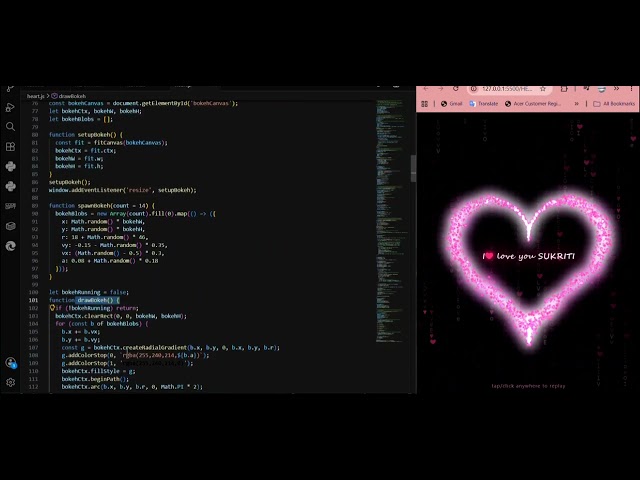Viewport: 640px width, 480px height.
Task: Click highlighted 'drawBokeh() {' on line 101
Action: click(x=98, y=300)
